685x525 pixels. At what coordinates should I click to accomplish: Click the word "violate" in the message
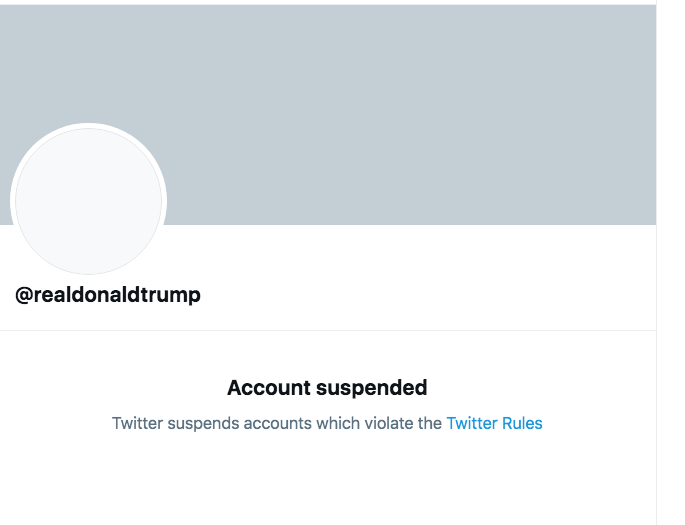[389, 423]
